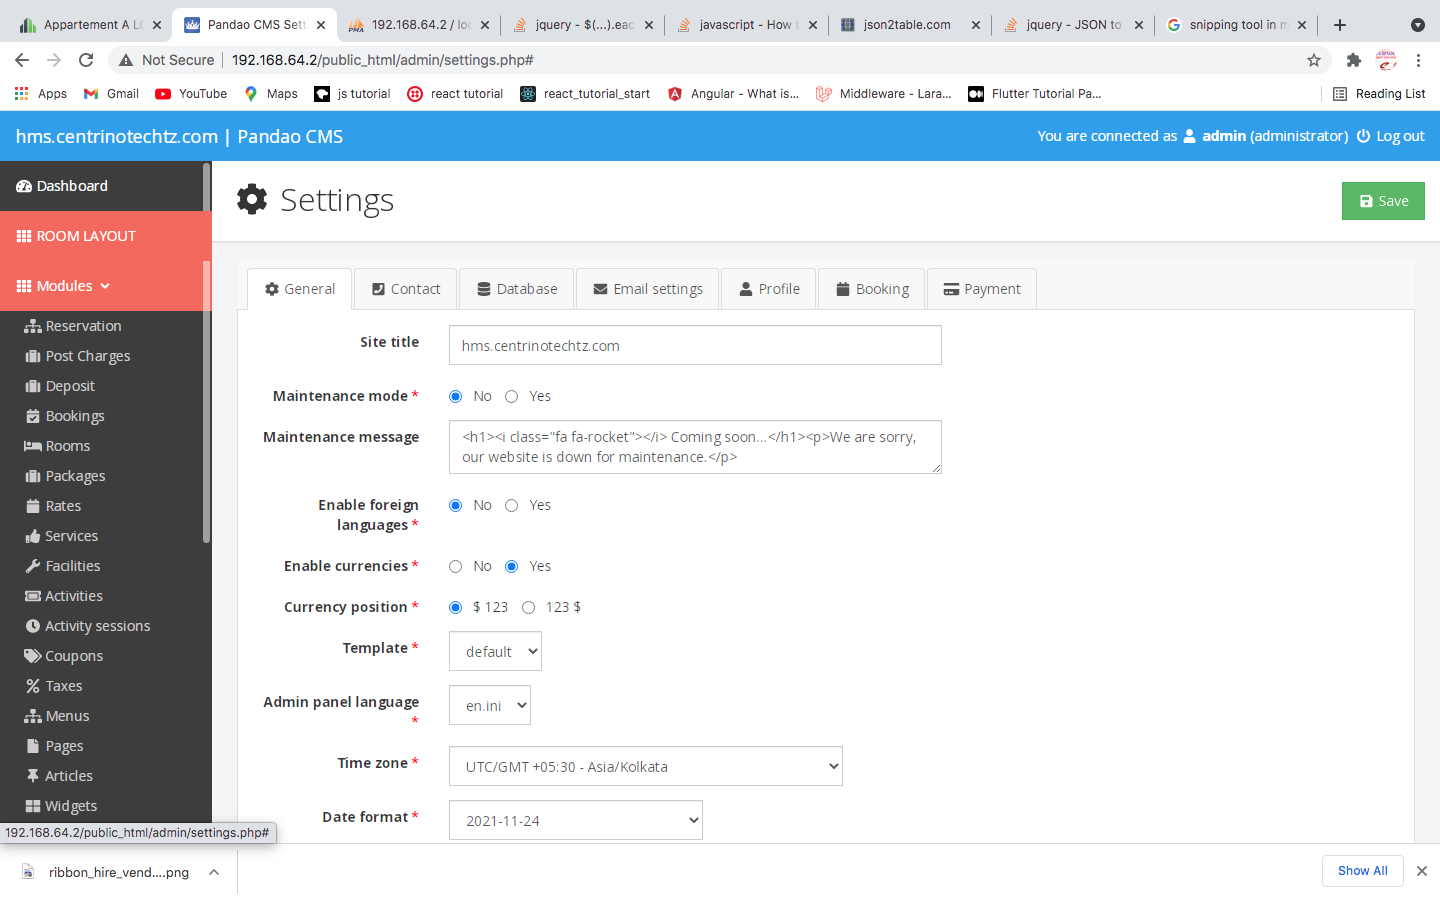This screenshot has width=1440, height=900.
Task: Click the Site title input field
Action: point(695,346)
